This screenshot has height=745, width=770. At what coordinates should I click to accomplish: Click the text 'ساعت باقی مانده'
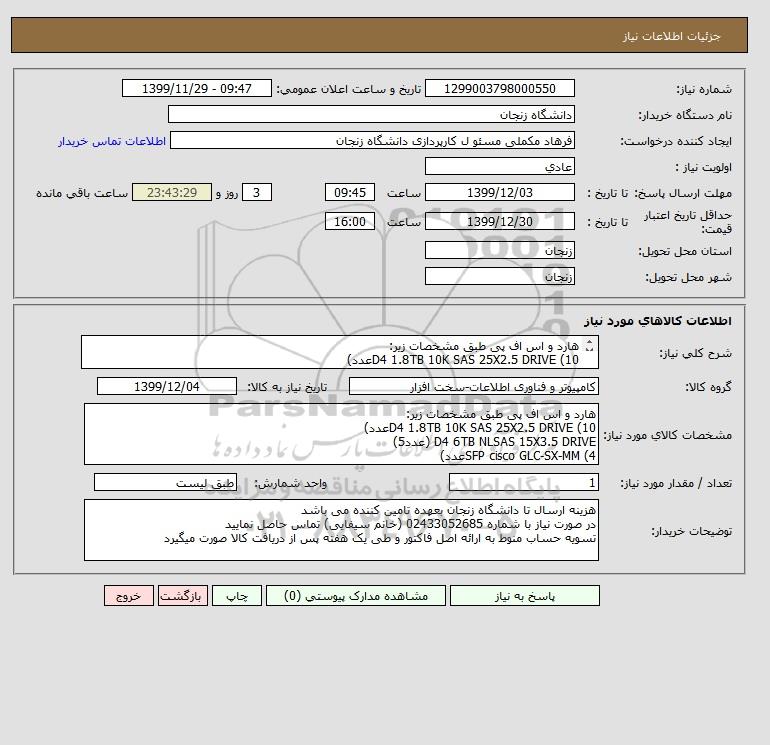(x=82, y=193)
